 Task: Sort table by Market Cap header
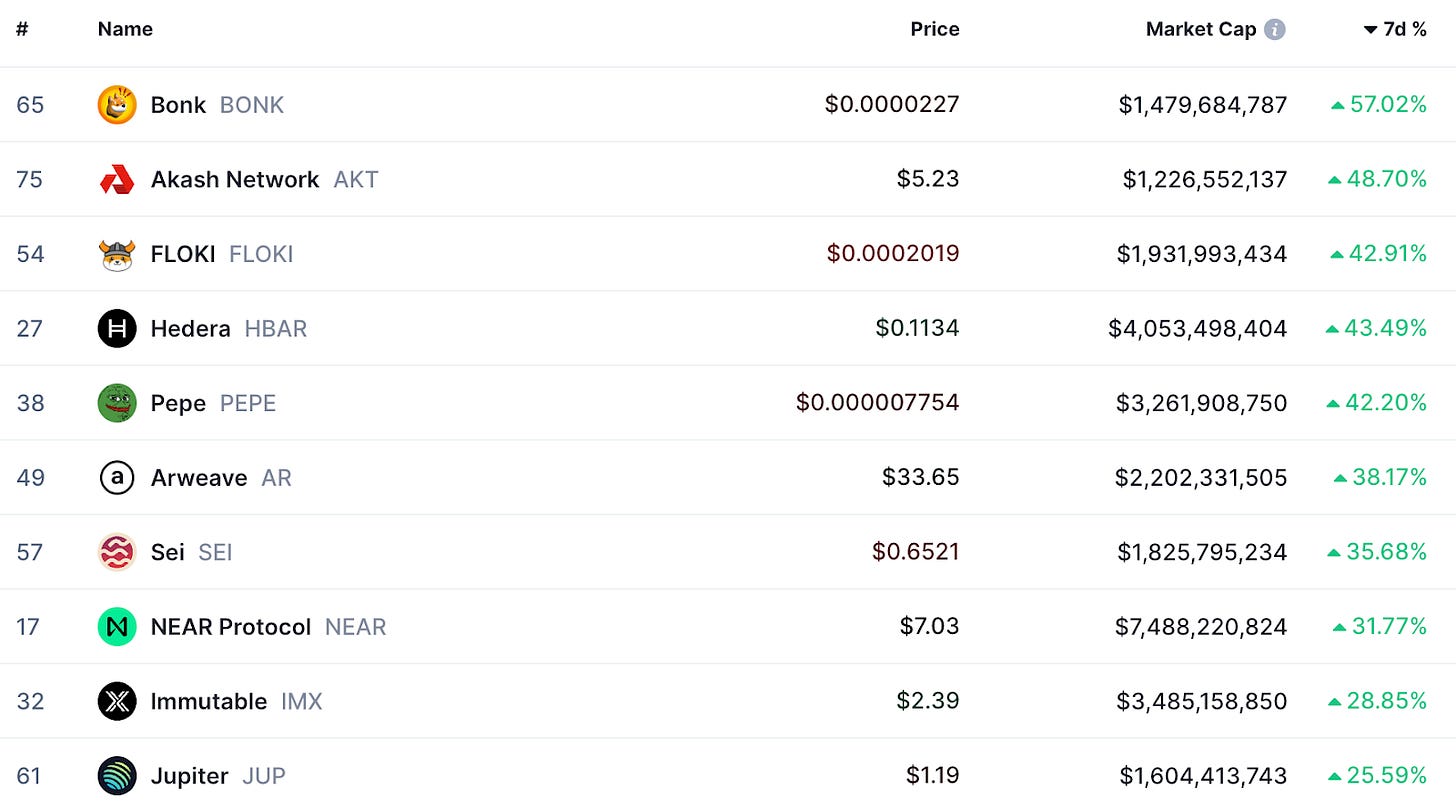[1201, 30]
